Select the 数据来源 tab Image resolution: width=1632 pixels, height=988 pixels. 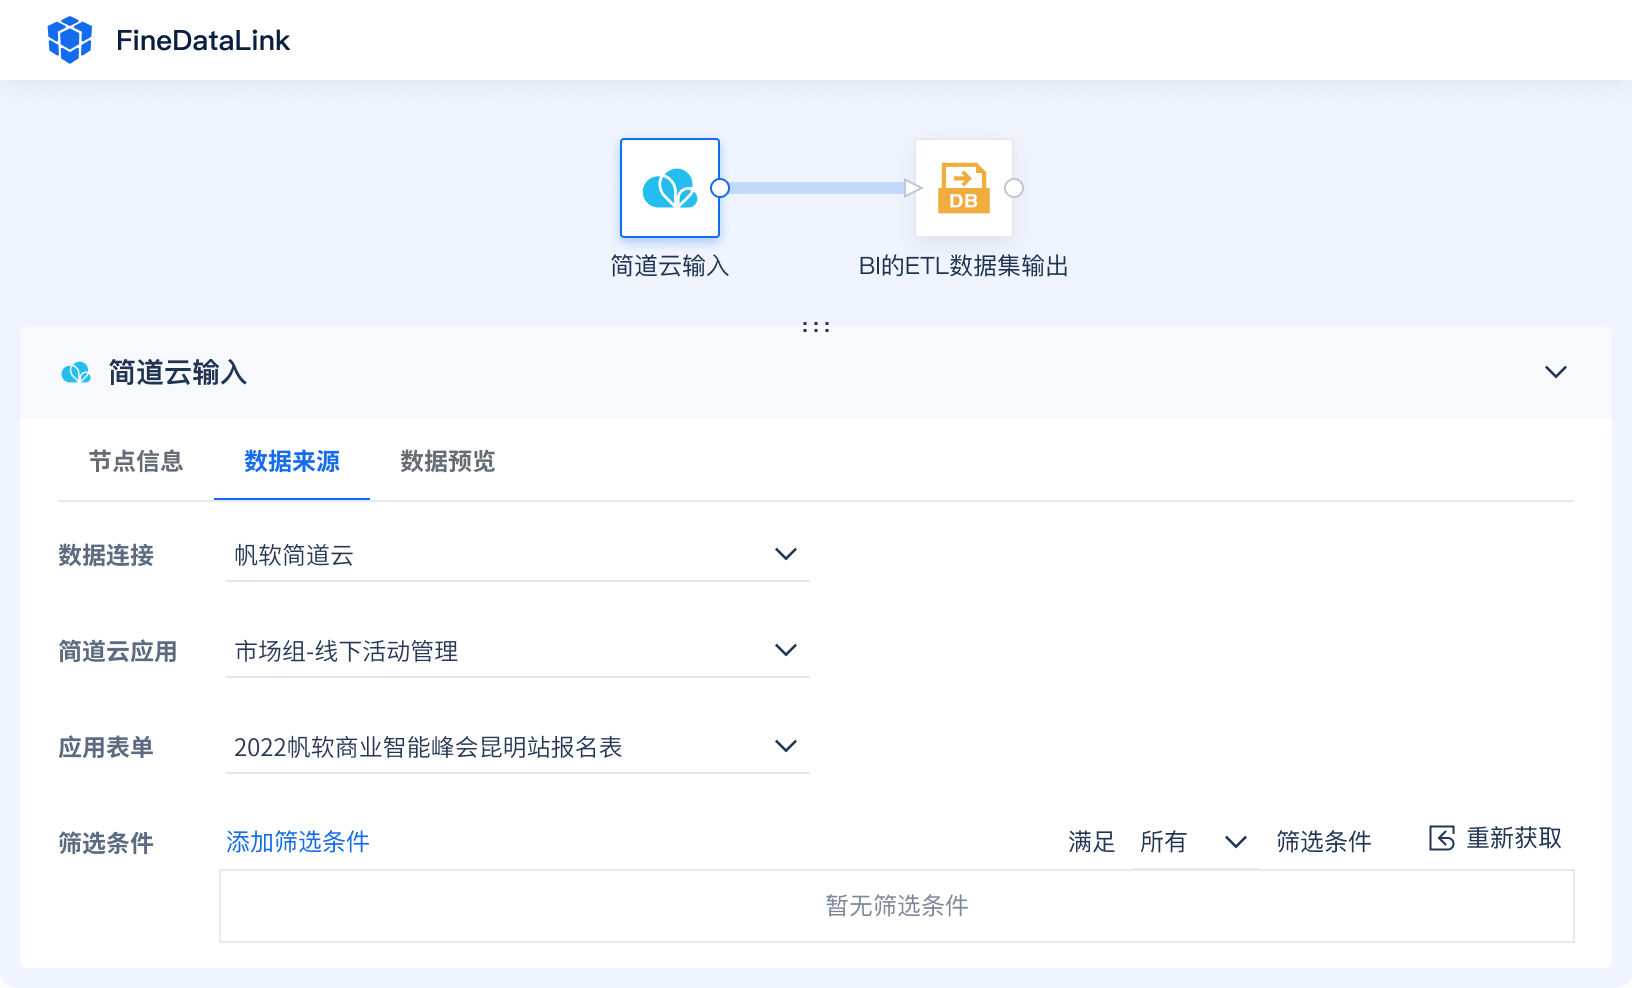point(292,461)
